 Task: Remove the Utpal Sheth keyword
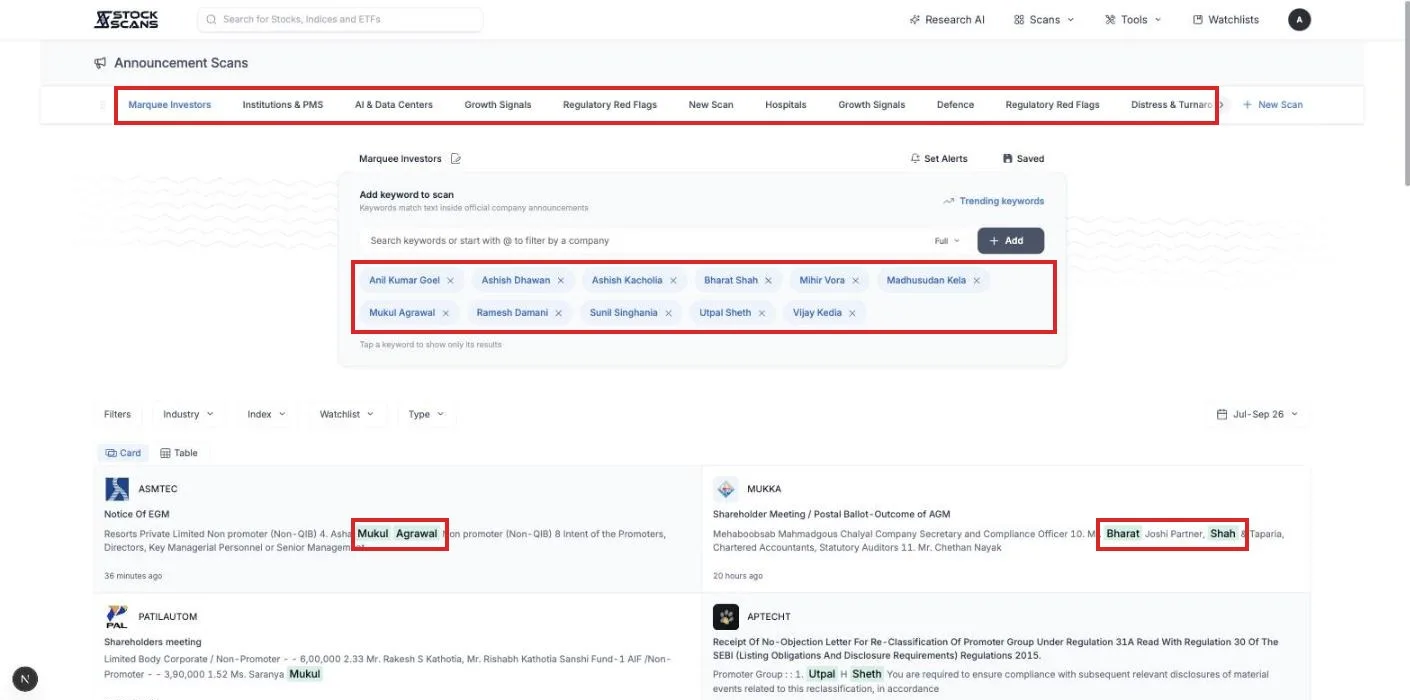coord(761,313)
